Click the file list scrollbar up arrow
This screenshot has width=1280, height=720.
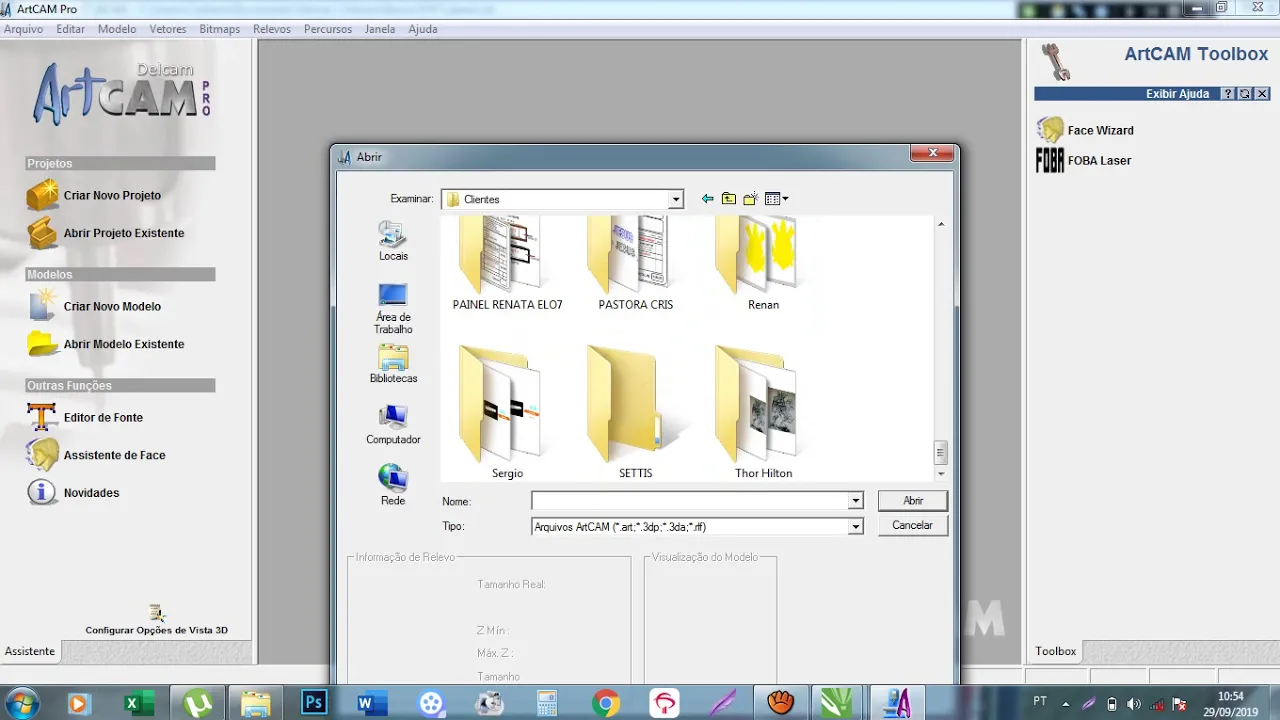pyautogui.click(x=940, y=224)
